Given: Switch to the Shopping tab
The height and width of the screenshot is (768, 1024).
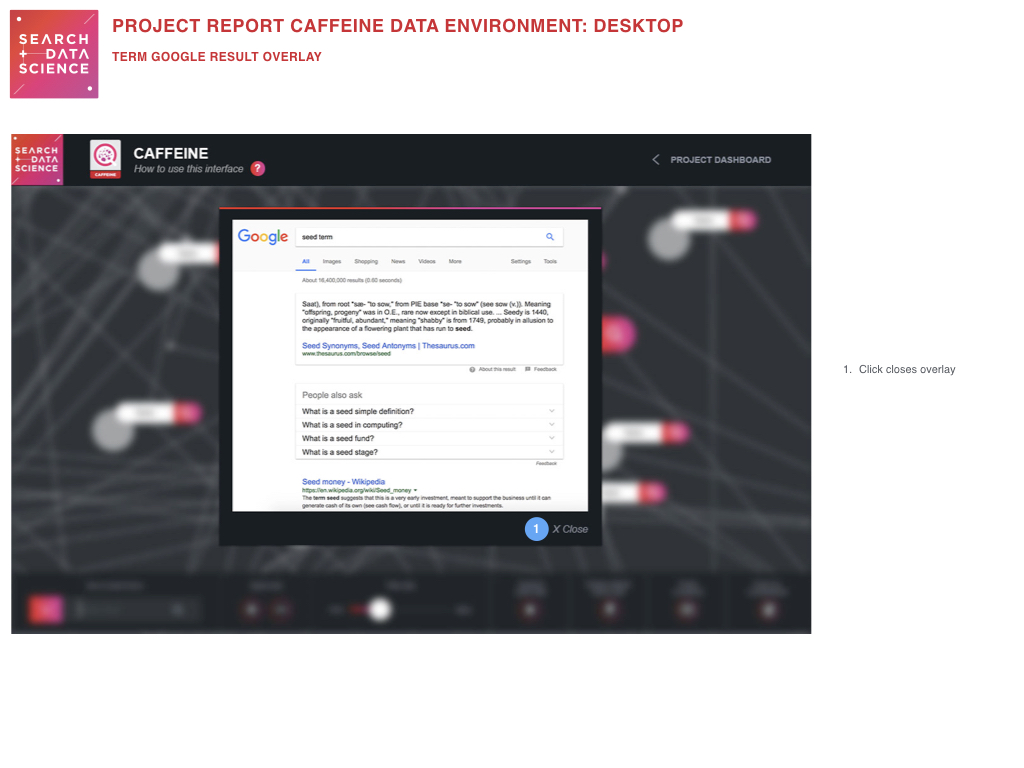Looking at the screenshot, I should coord(366,261).
